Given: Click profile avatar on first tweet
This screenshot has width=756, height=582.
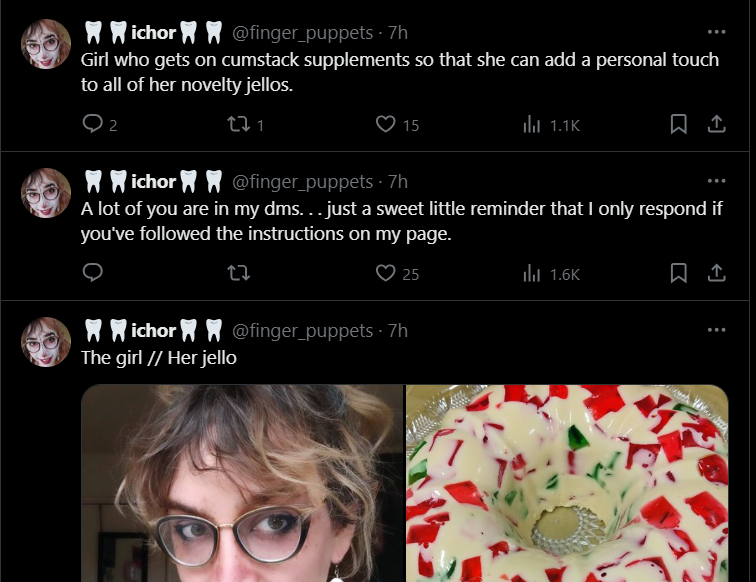Looking at the screenshot, I should 46,44.
